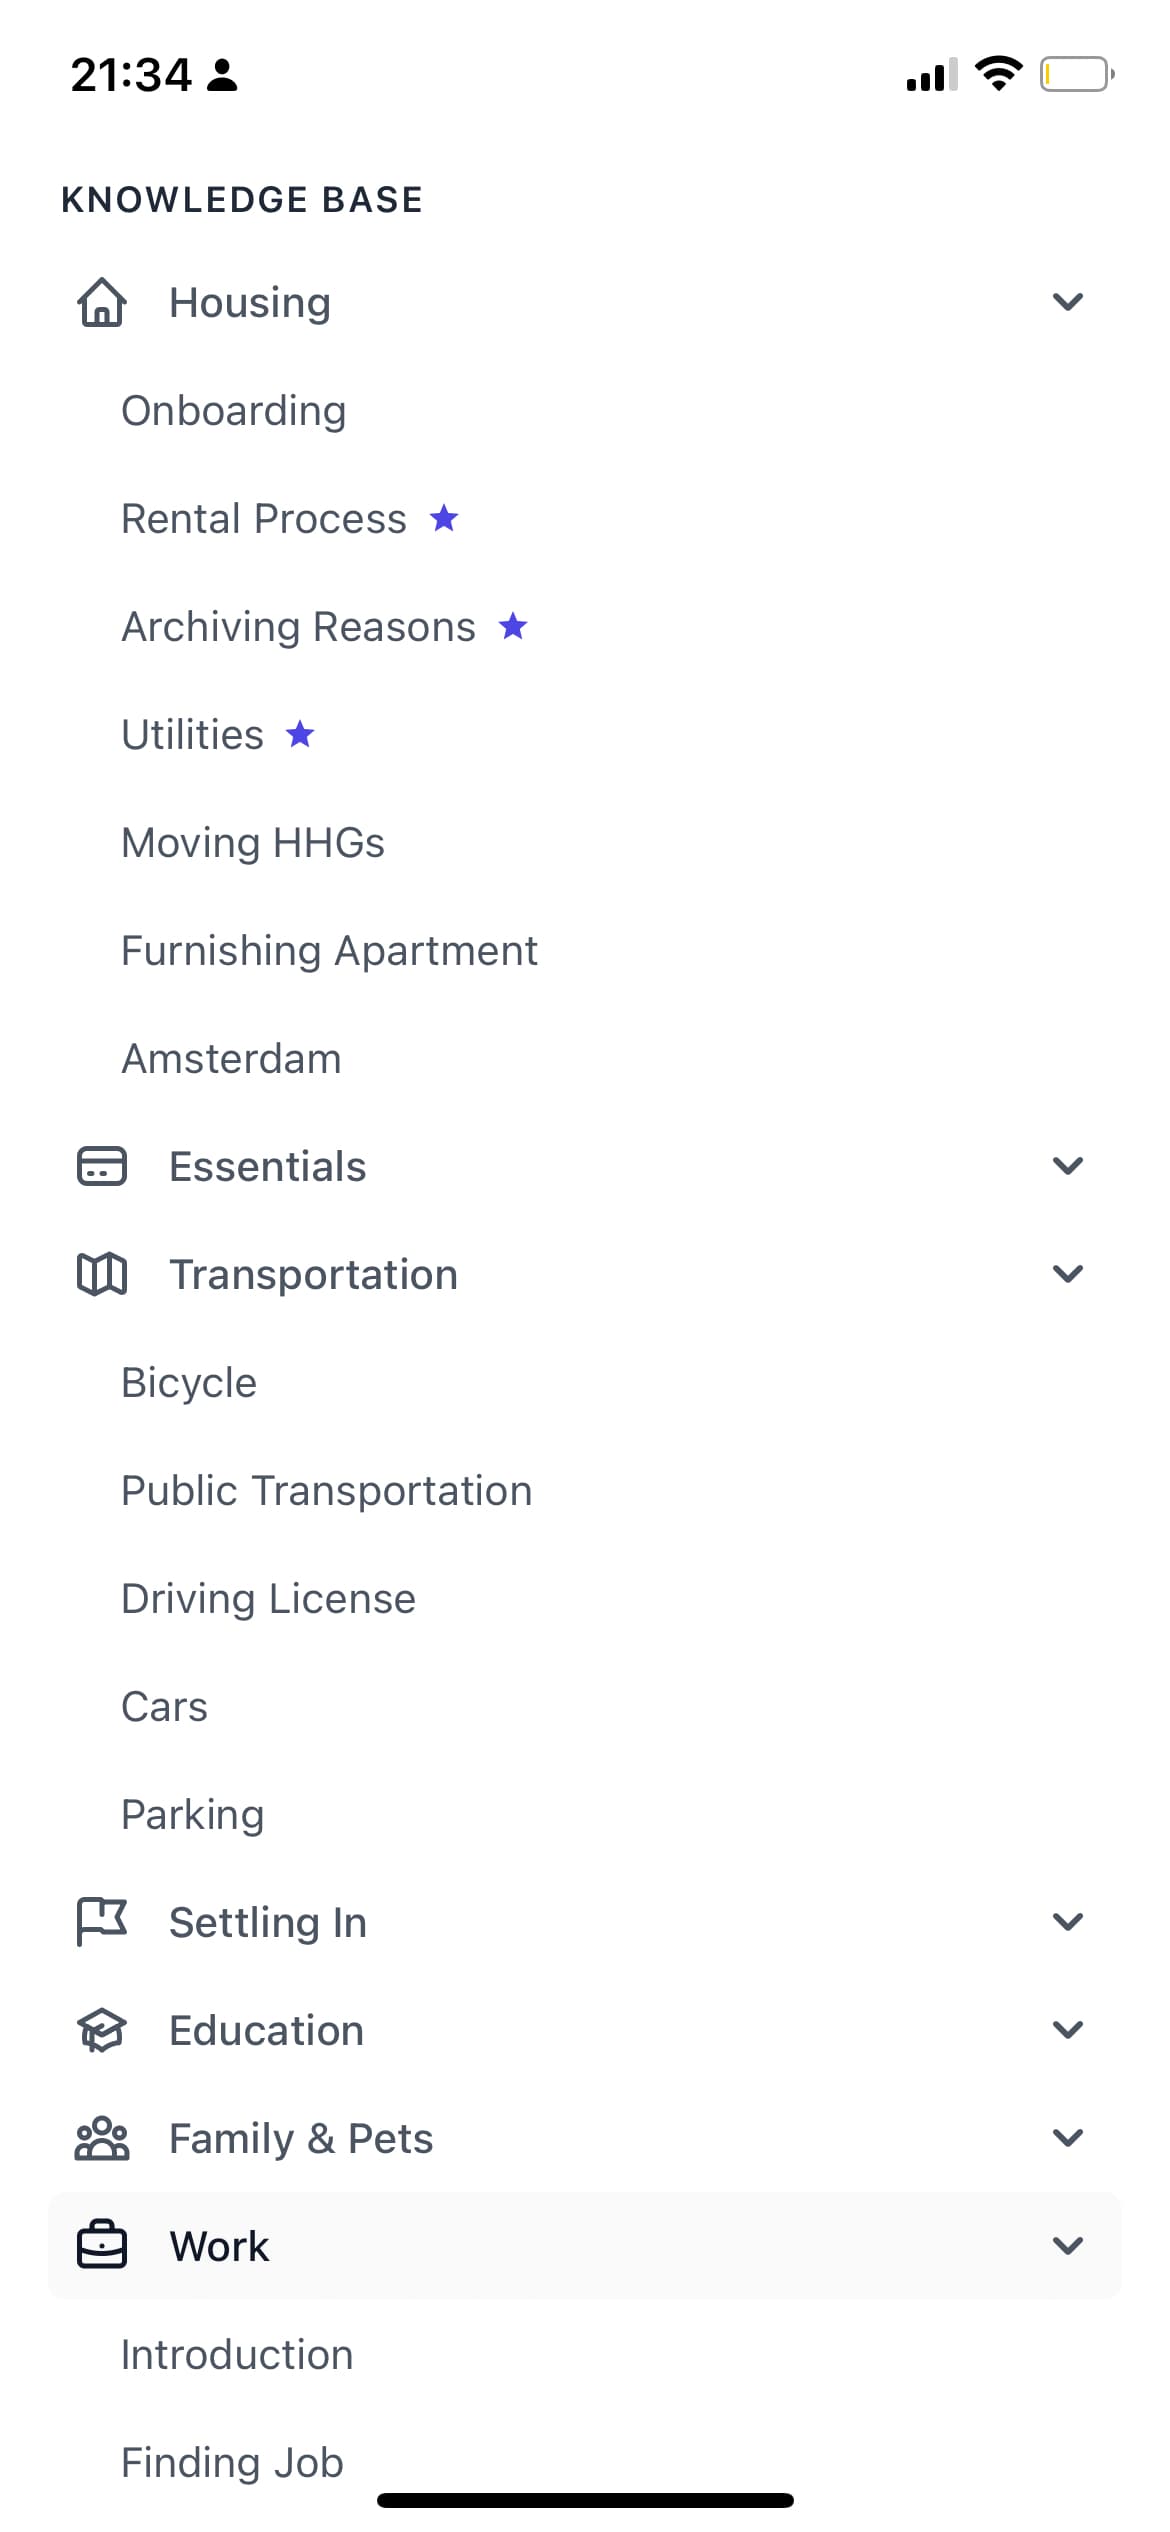This screenshot has height=2532, width=1170.
Task: Open the Onboarding article
Action: pos(234,411)
